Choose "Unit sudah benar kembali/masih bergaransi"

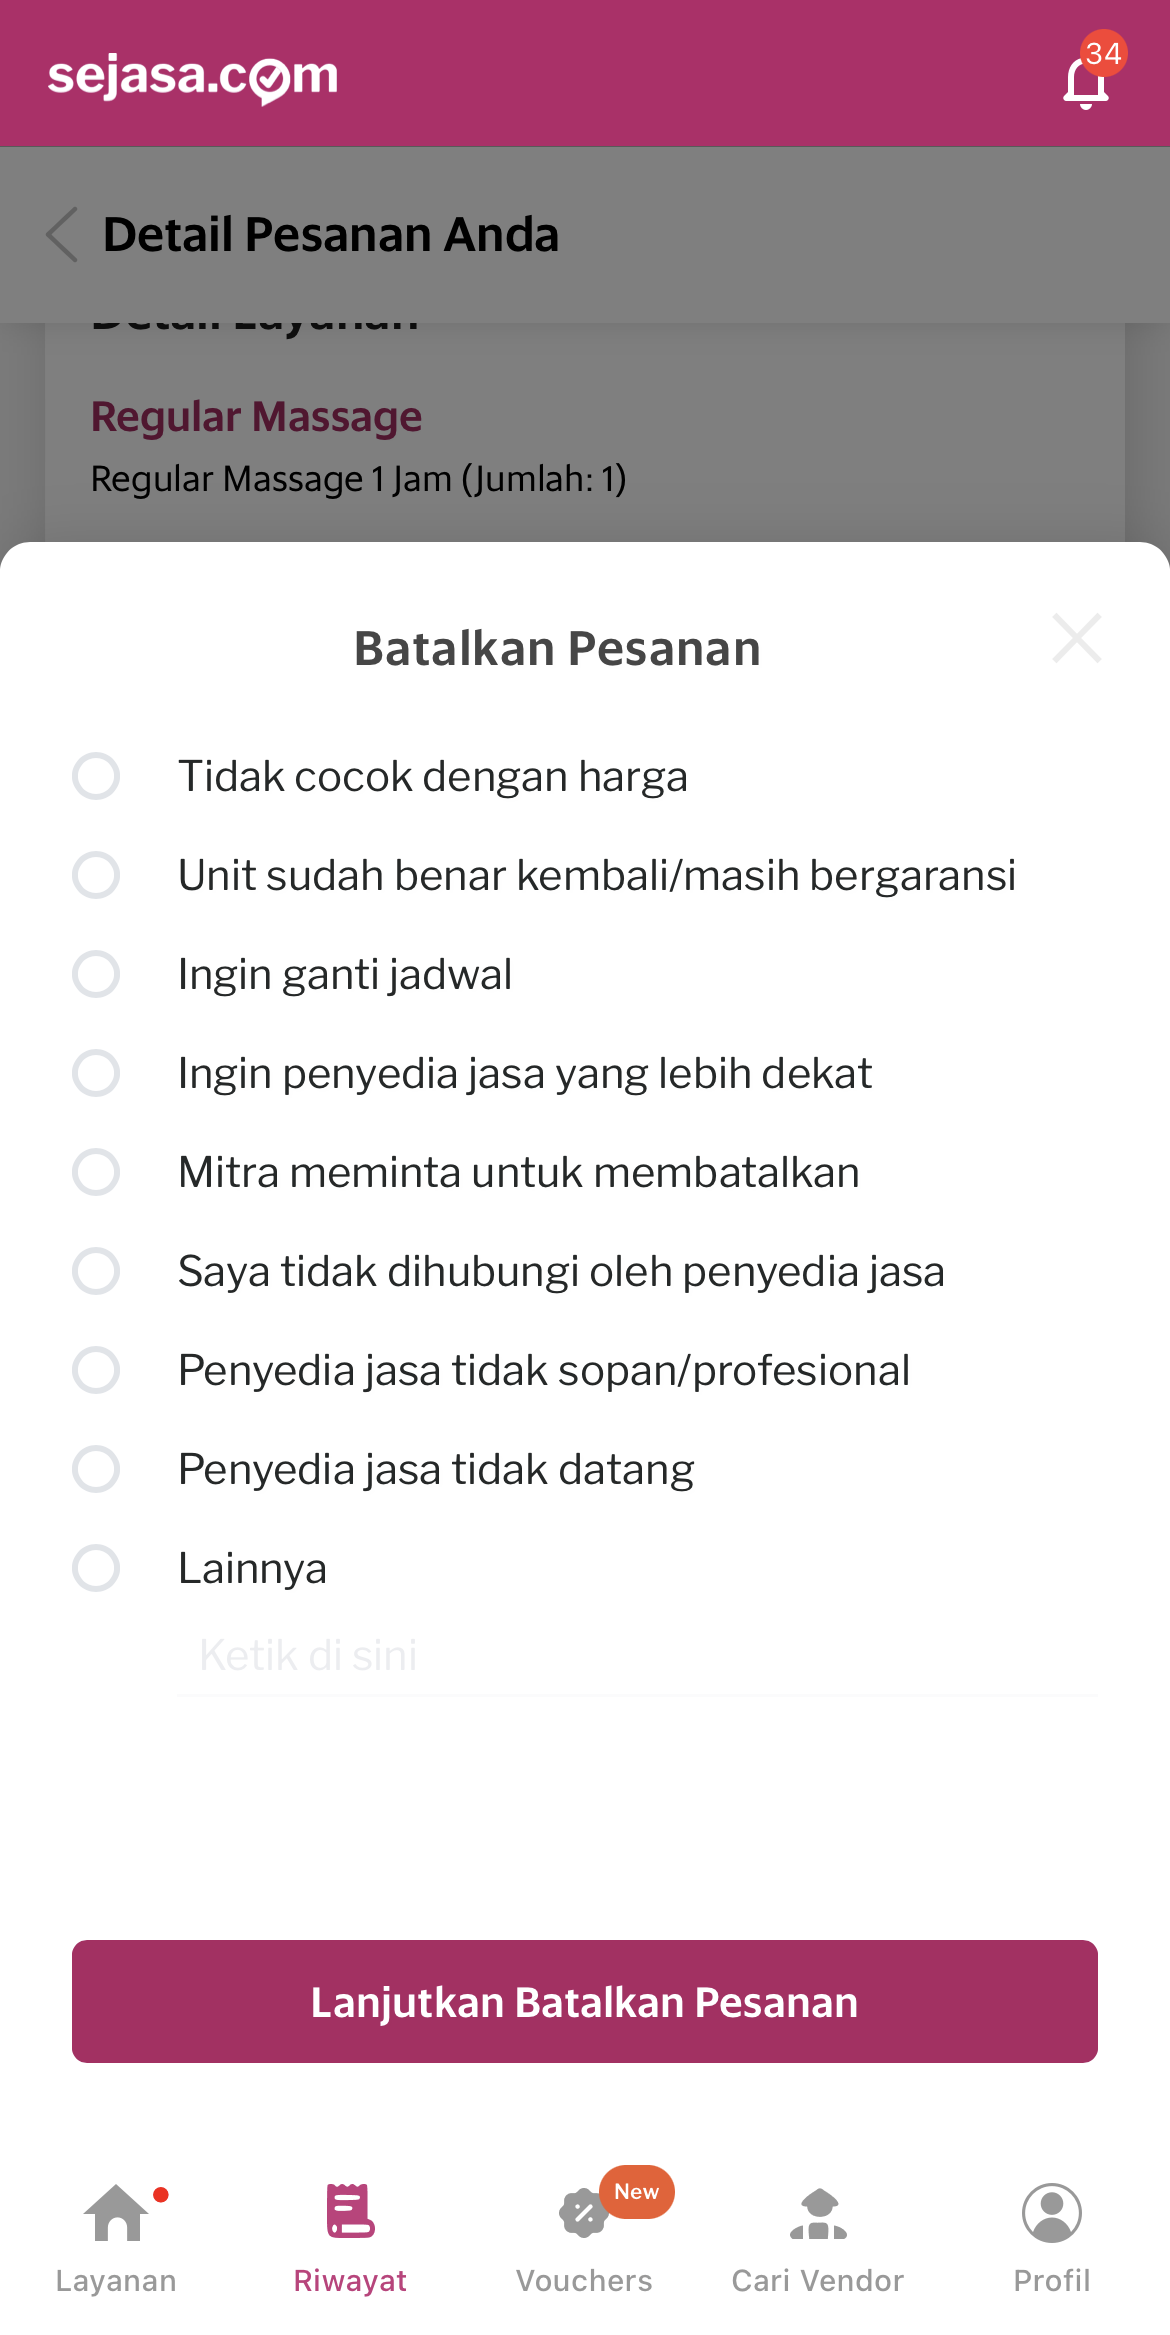(96, 875)
